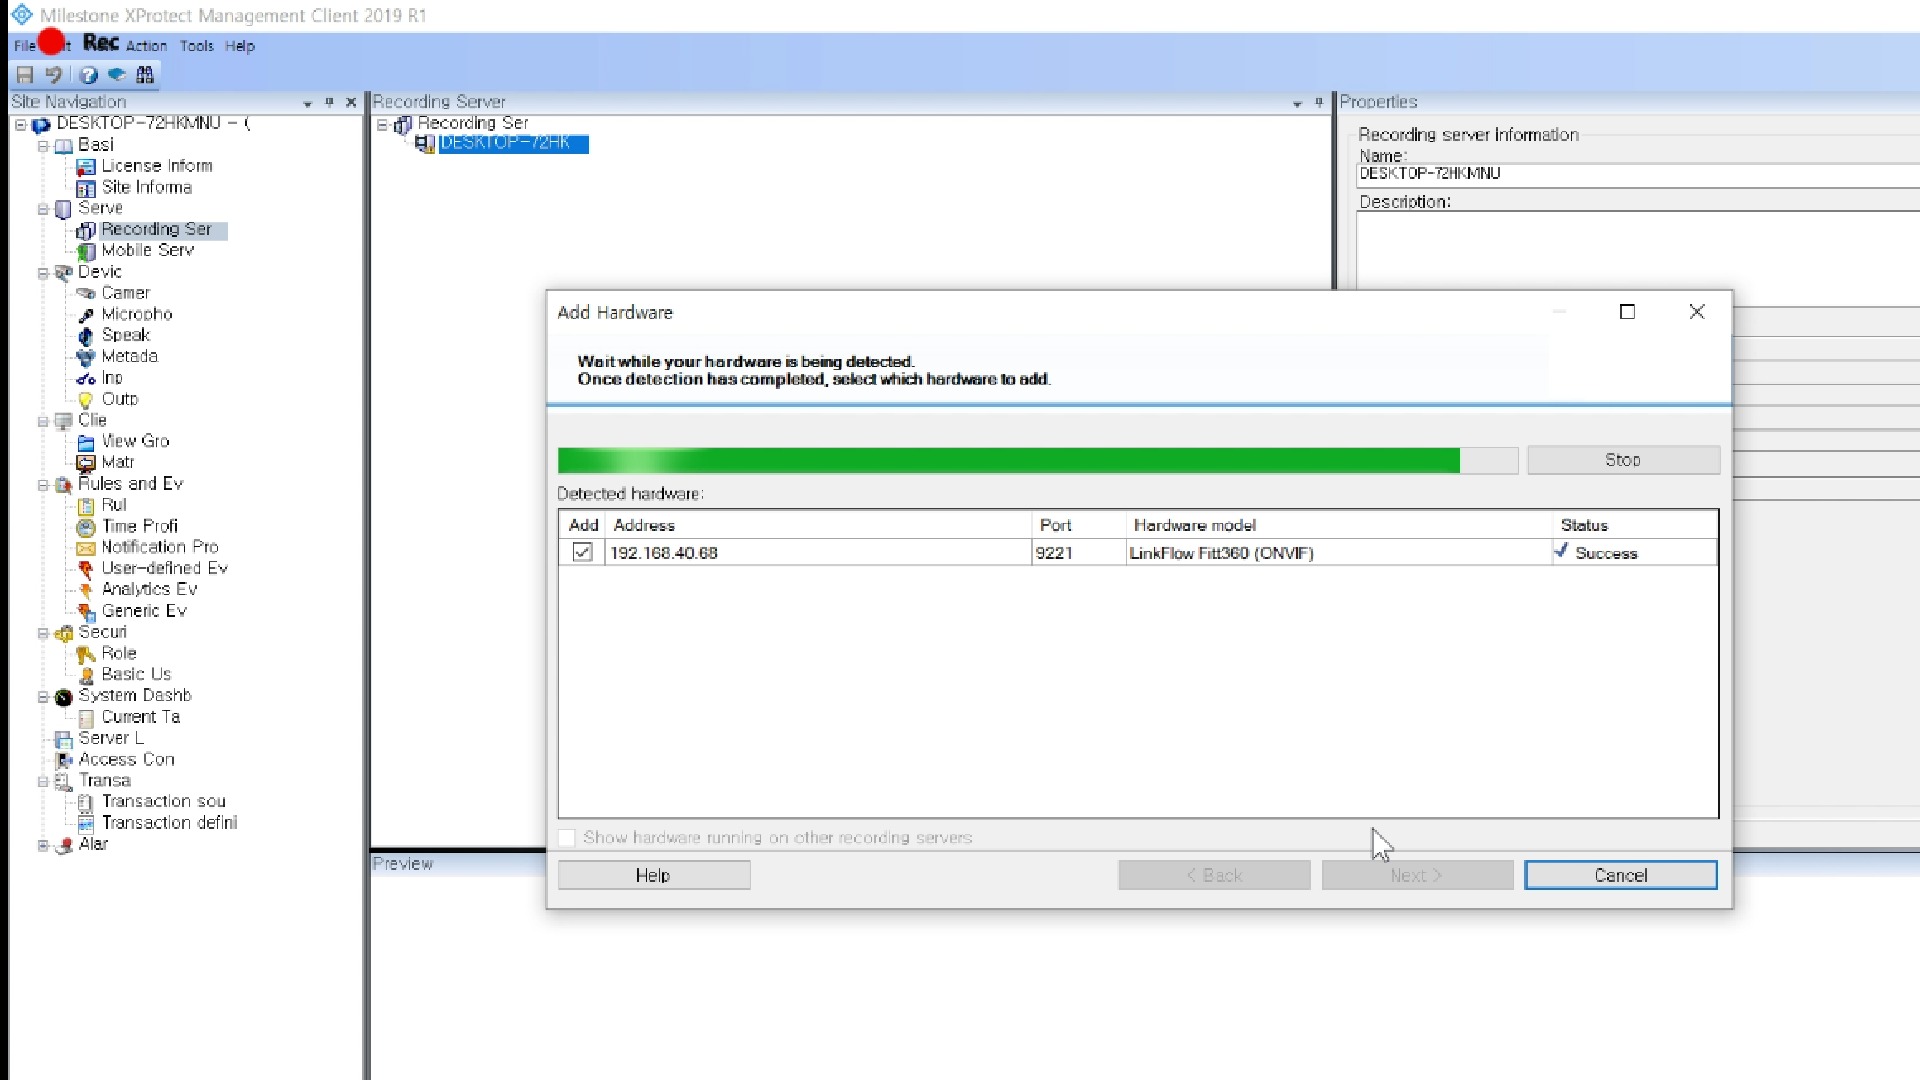The image size is (1920, 1080).
Task: Click the Help question mark toolbar icon
Action: tap(89, 75)
